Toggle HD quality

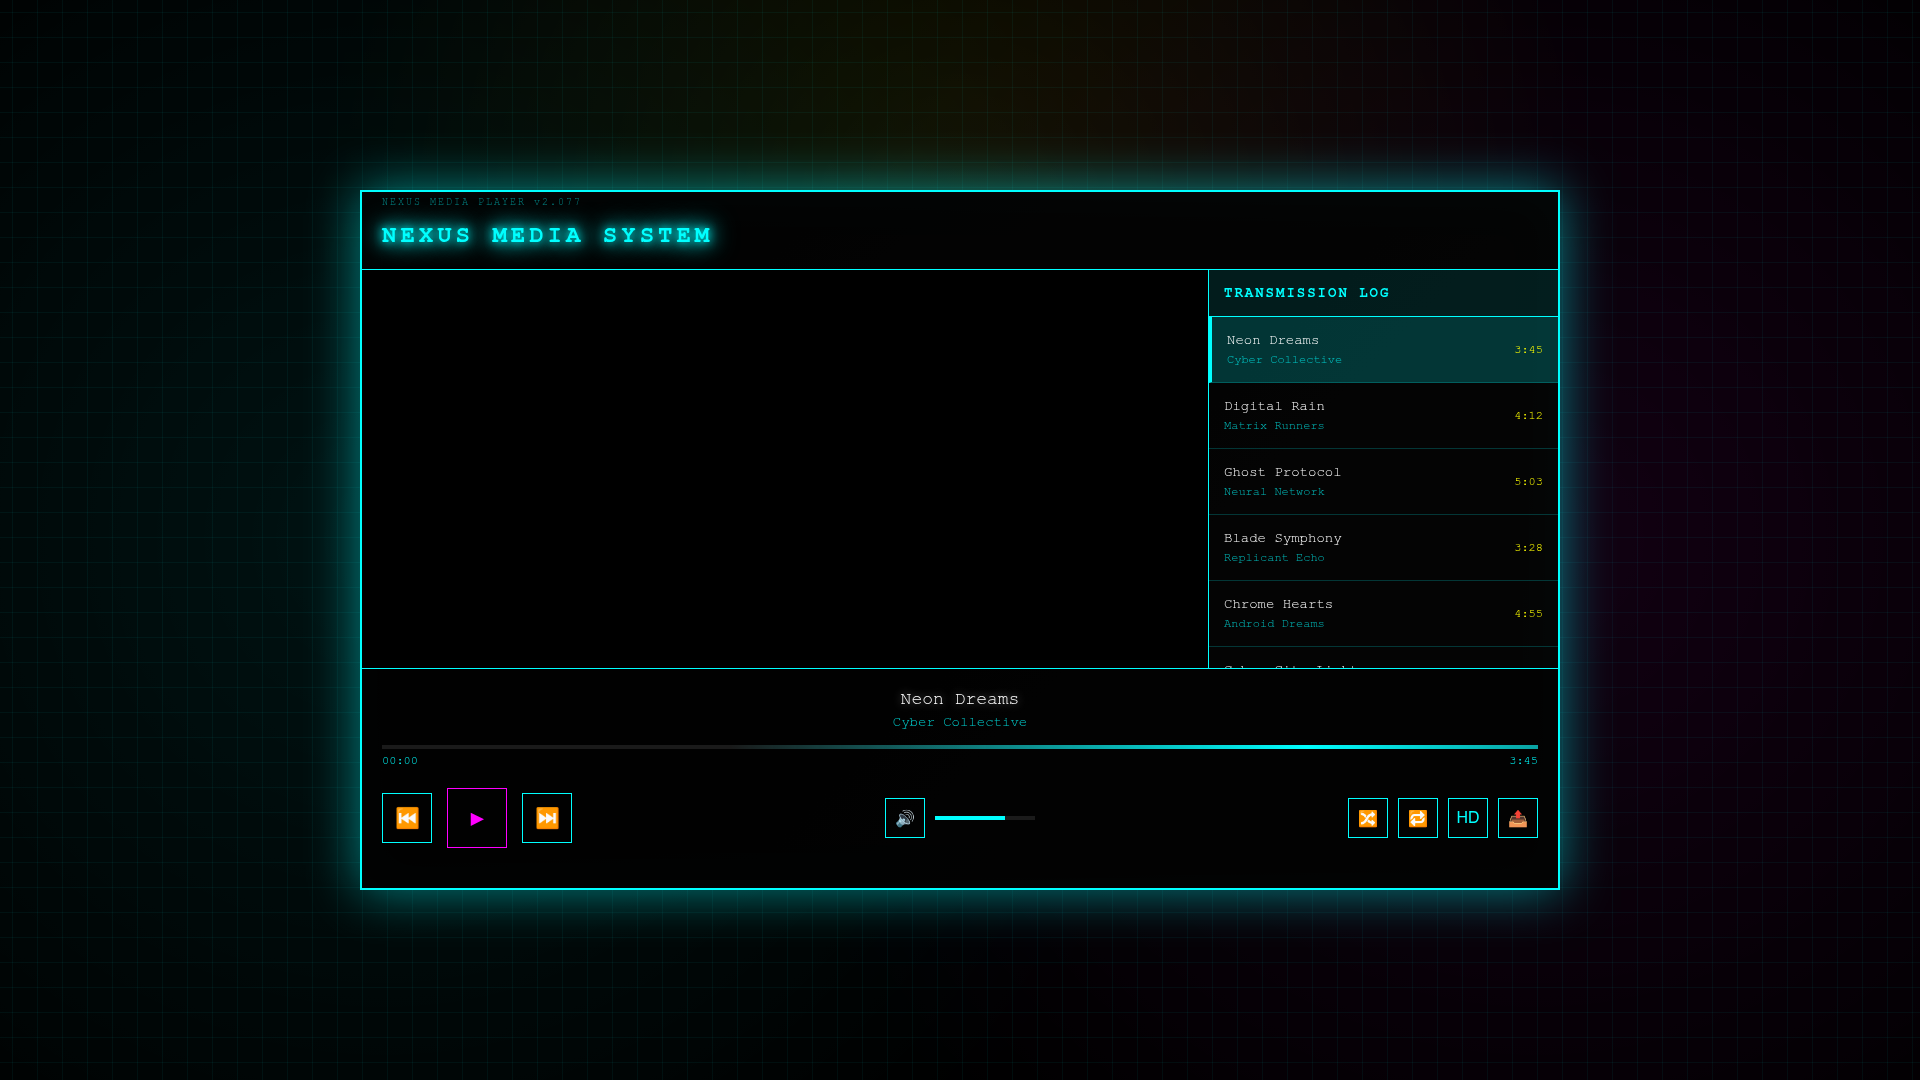(x=1467, y=818)
